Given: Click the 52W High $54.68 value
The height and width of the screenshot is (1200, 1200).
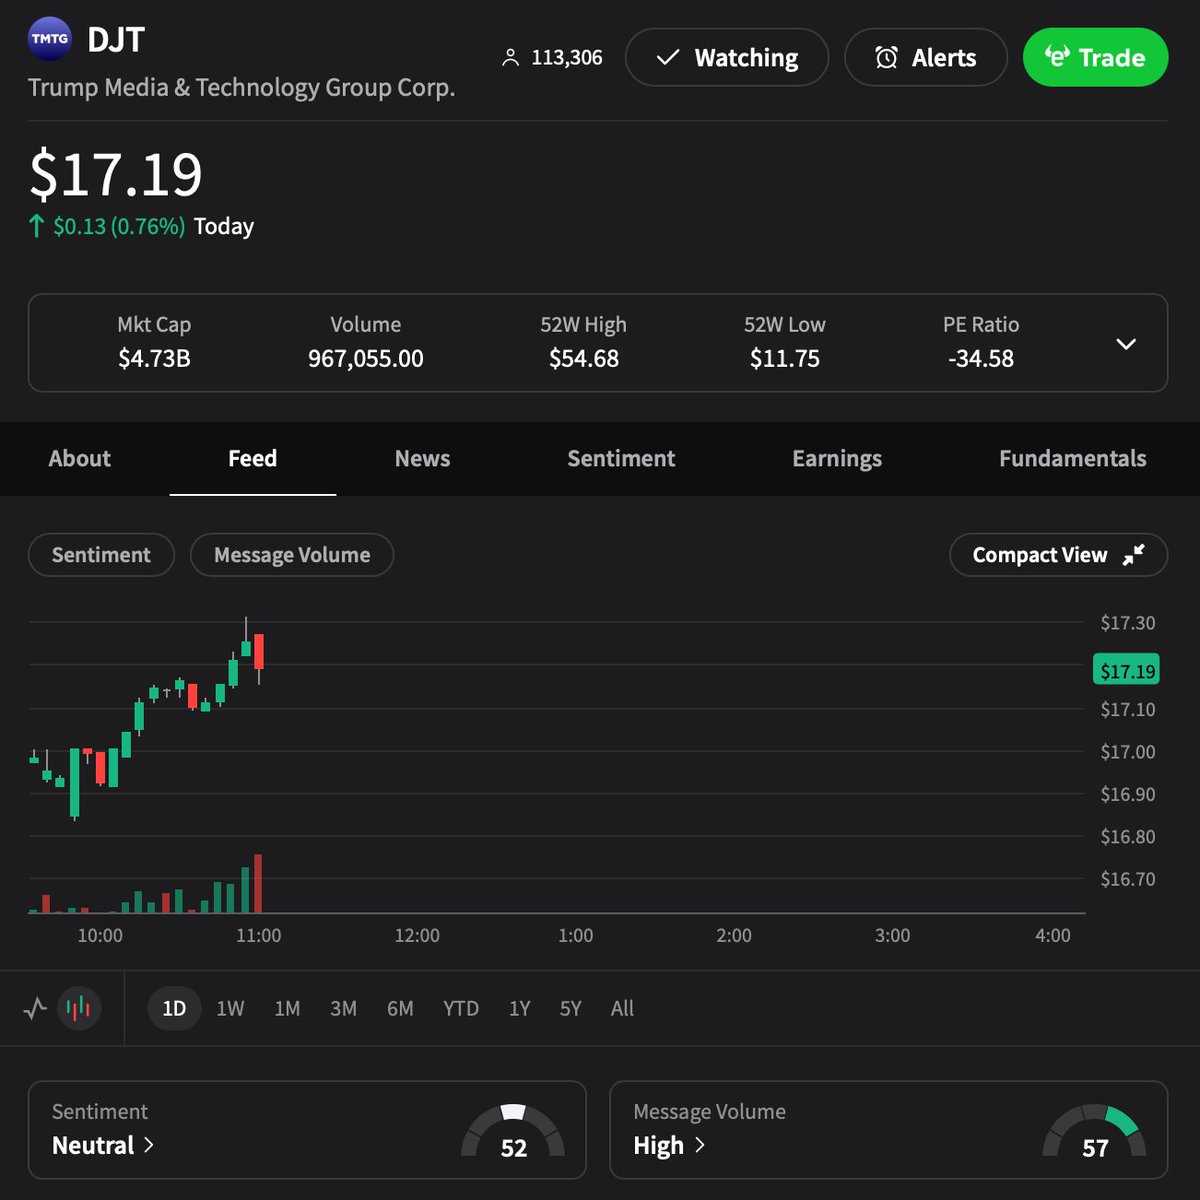Looking at the screenshot, I should pyautogui.click(x=584, y=358).
